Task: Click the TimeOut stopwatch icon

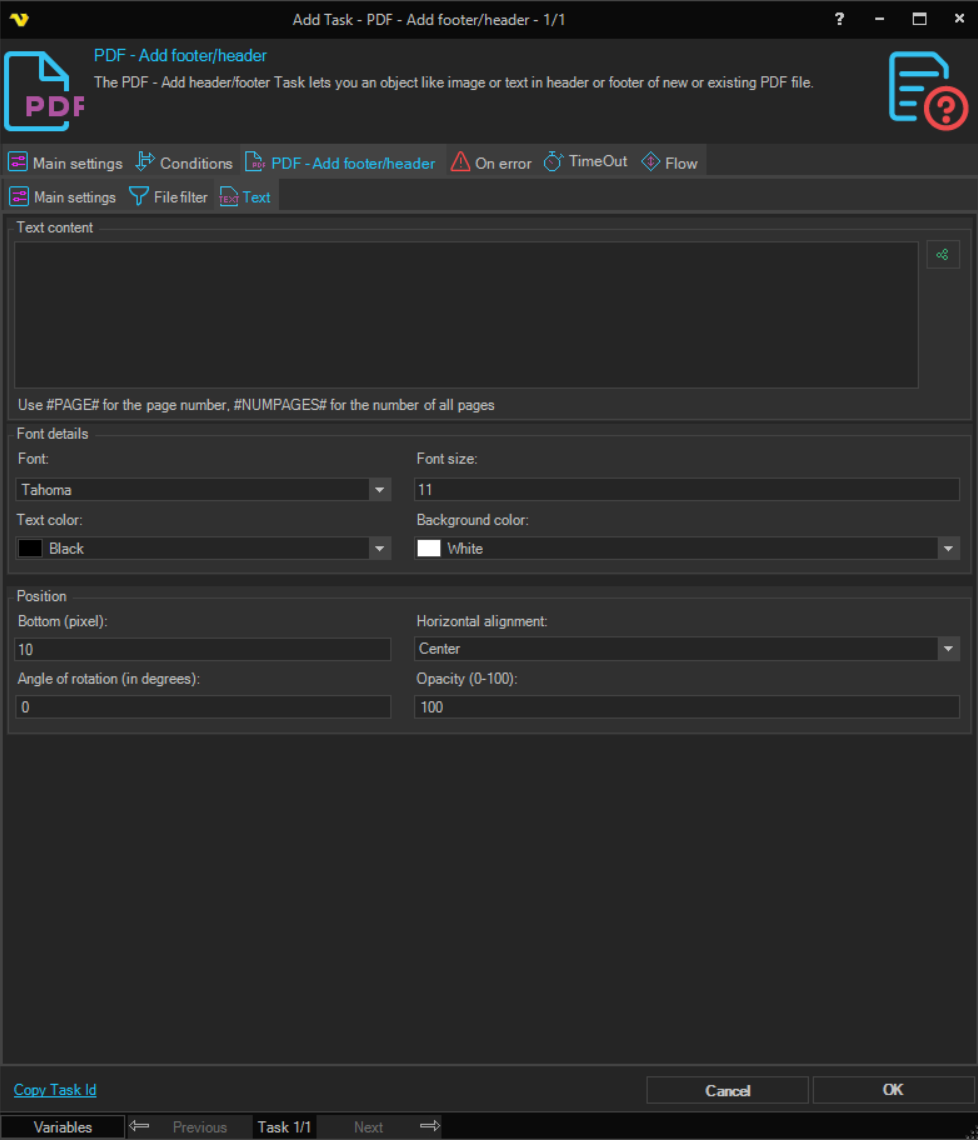Action: pos(553,161)
